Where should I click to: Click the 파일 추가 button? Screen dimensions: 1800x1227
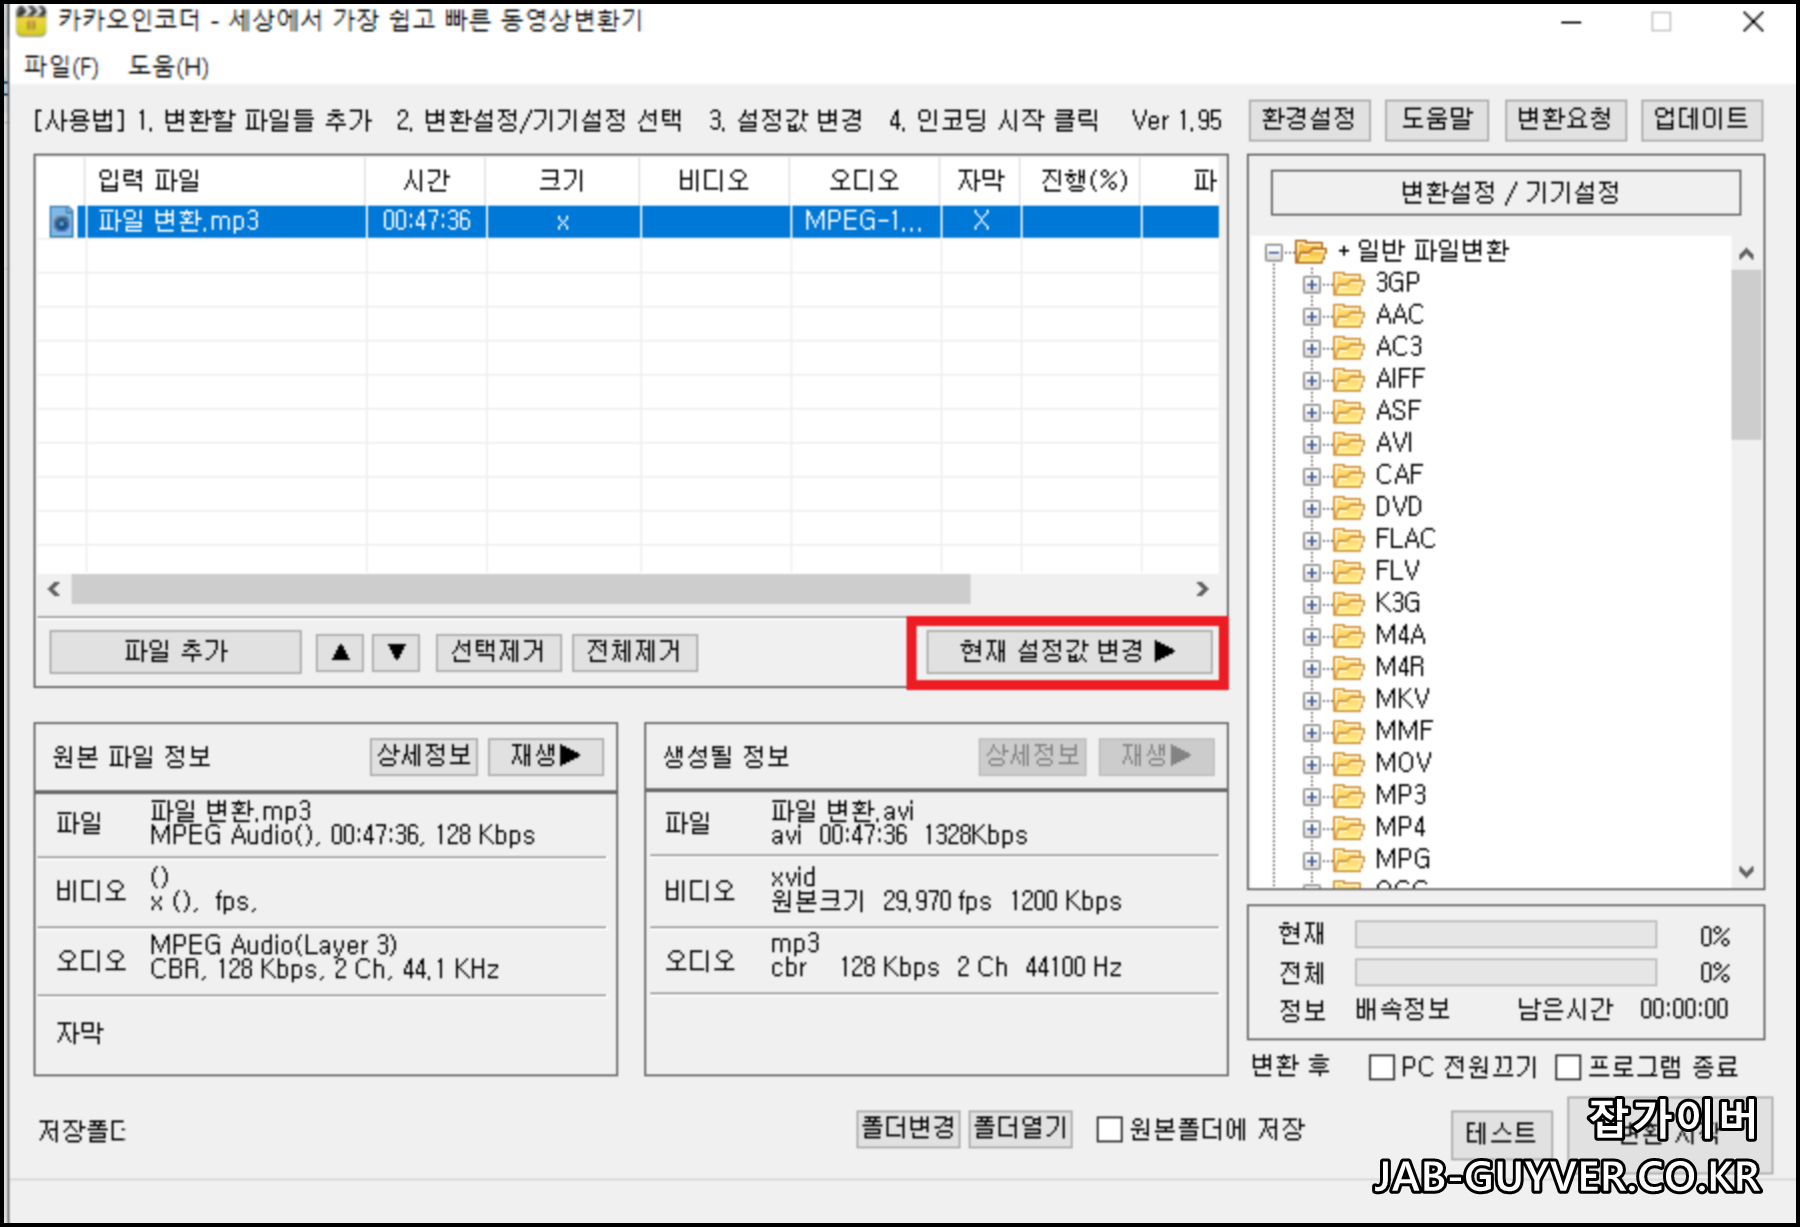pyautogui.click(x=175, y=652)
